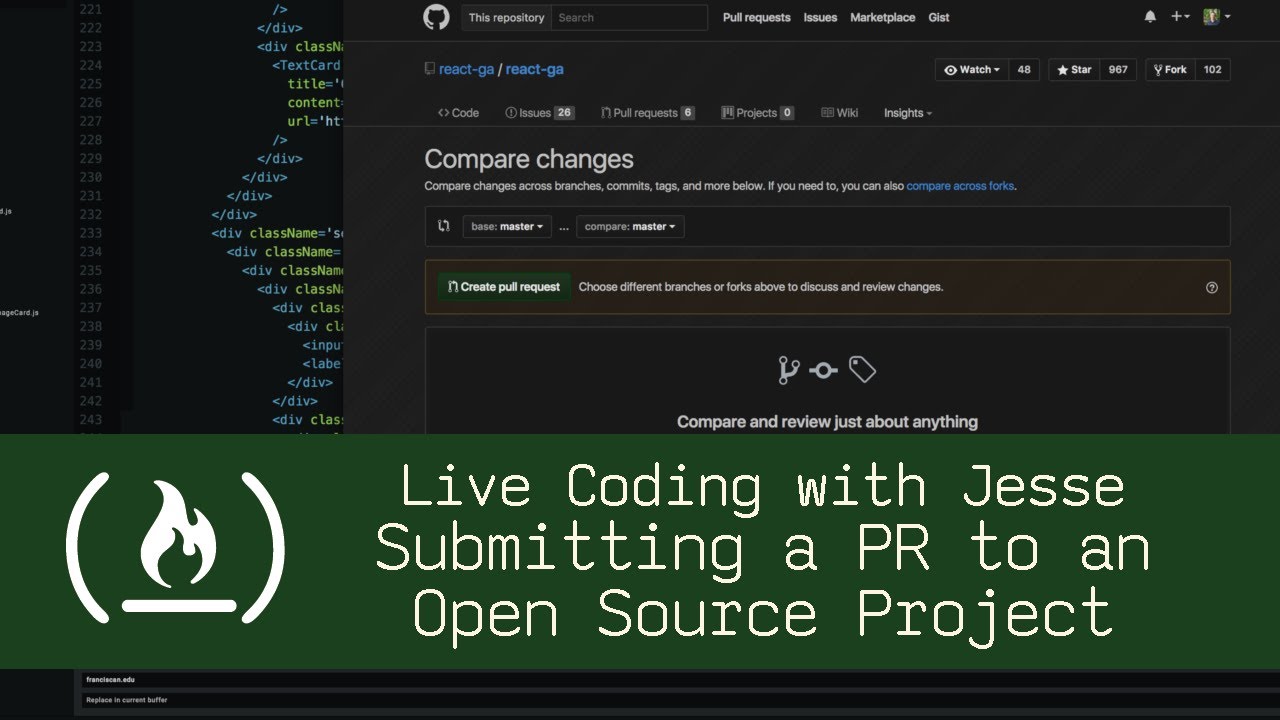Click the 'This repository' search scope
This screenshot has width=1280, height=720.
coord(507,17)
